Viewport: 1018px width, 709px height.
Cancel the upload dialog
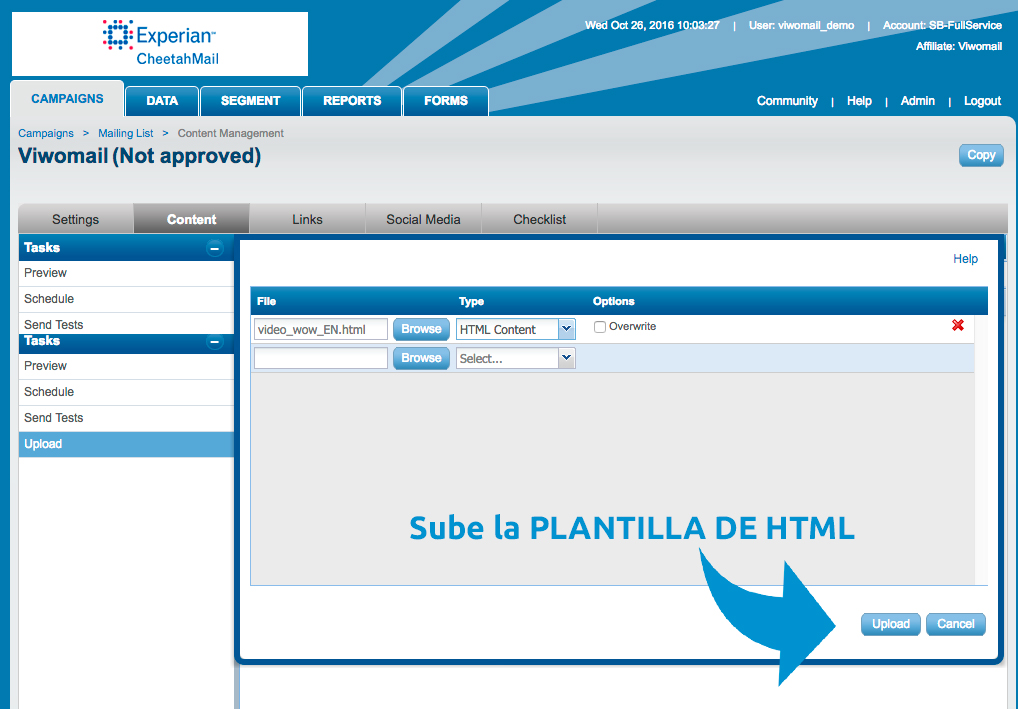point(955,624)
